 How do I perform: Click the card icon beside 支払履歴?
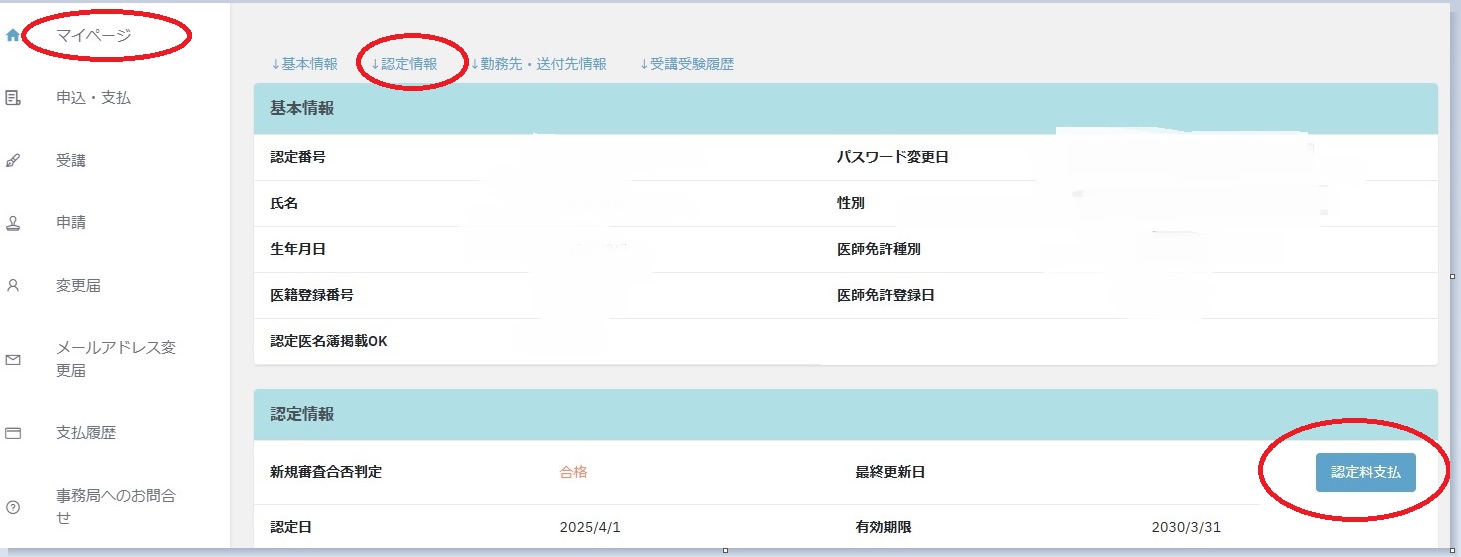point(13,433)
